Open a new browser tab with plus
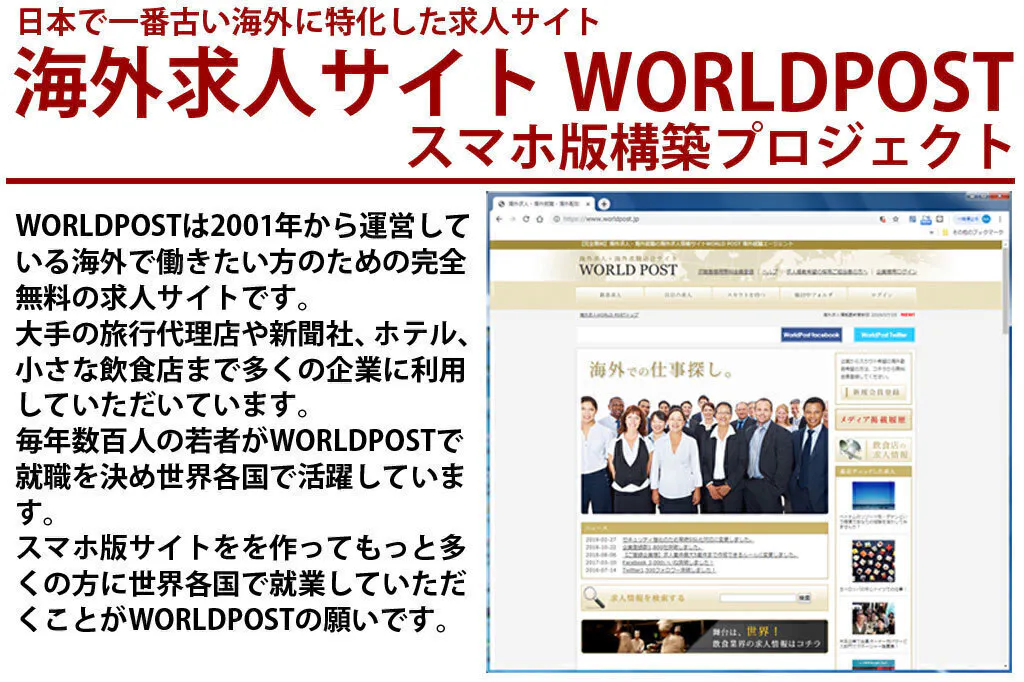Viewport: 1024px width, 682px height. [x=604, y=203]
